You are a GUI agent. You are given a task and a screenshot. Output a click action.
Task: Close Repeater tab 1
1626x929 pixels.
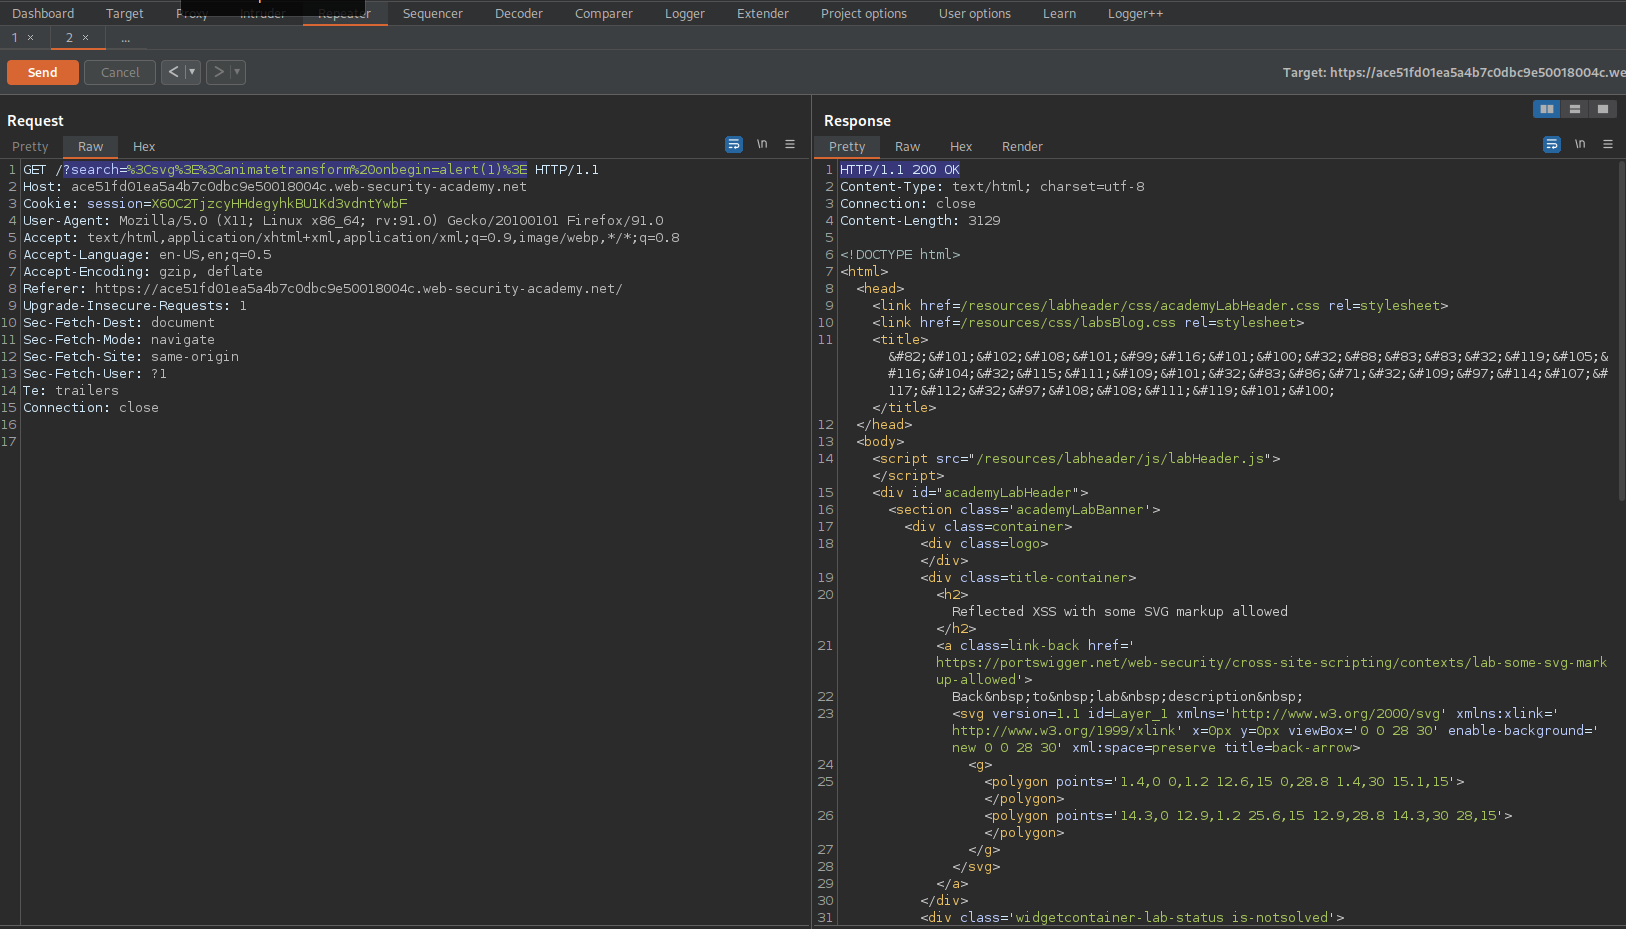point(30,38)
